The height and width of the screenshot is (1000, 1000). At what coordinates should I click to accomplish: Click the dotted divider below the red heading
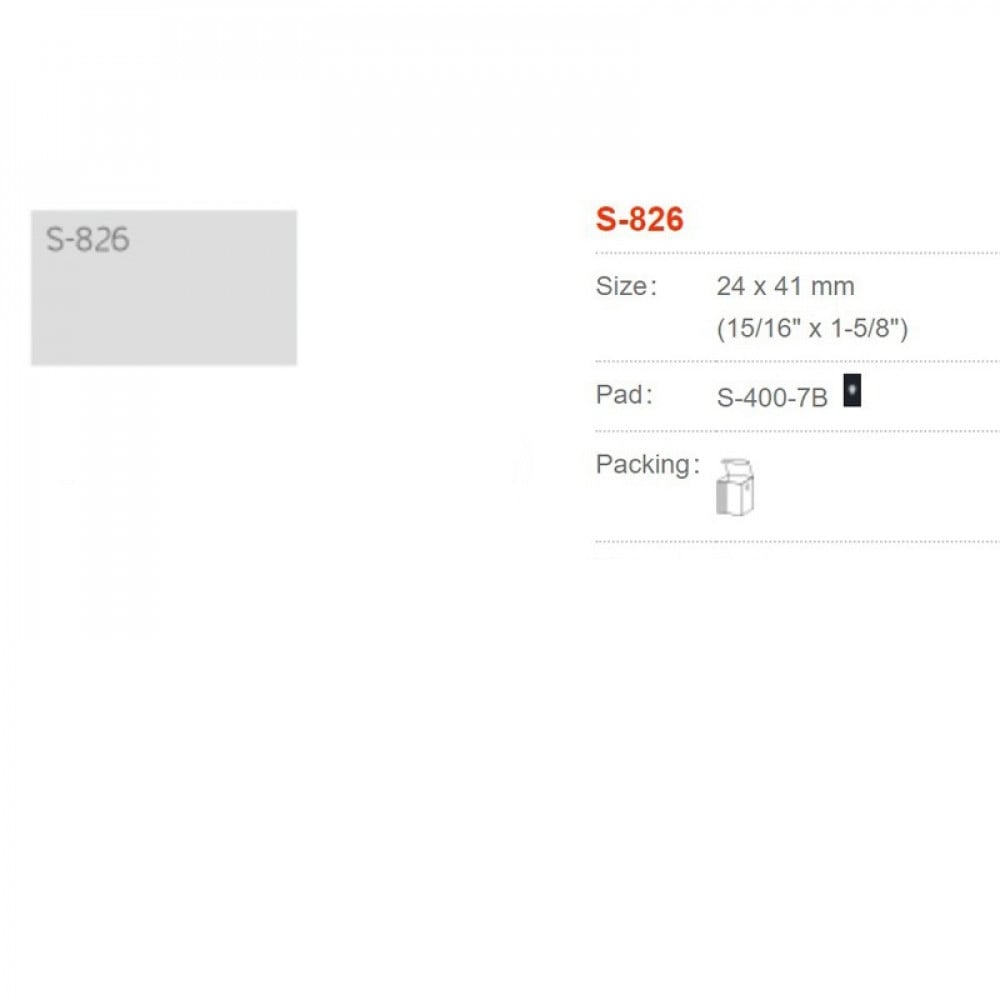pyautogui.click(x=796, y=253)
